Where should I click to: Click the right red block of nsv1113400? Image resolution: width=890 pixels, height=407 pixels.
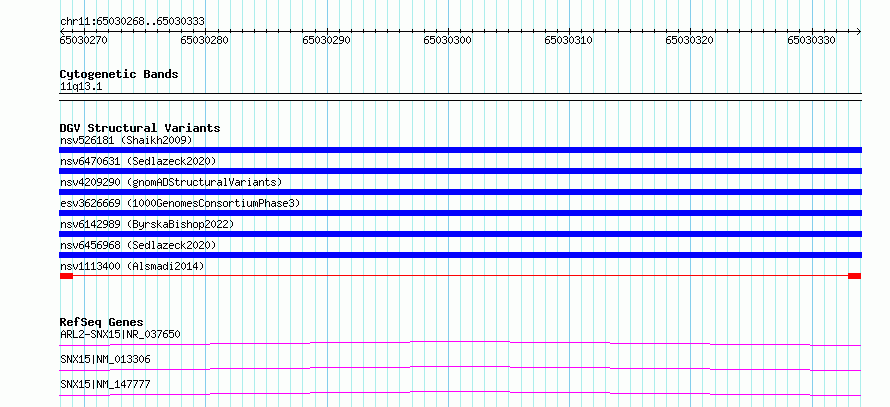pos(854,276)
